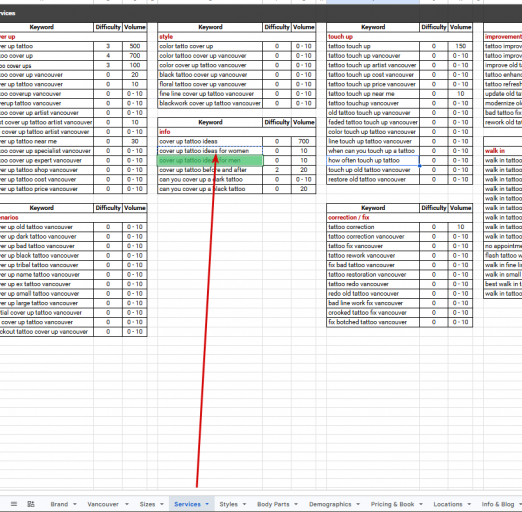
Task: Select cell 'restore old tattoo vancouver'
Action: point(373,179)
